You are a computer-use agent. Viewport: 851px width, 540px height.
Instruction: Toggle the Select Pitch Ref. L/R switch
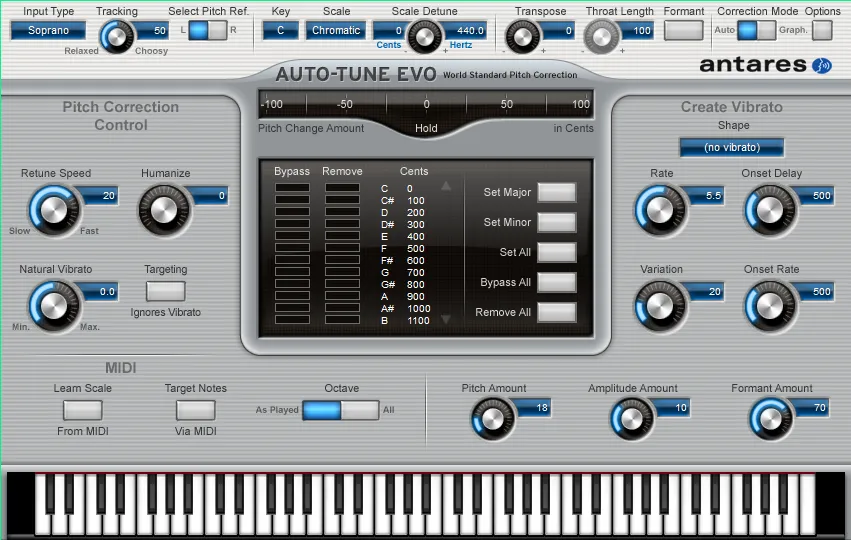[208, 30]
